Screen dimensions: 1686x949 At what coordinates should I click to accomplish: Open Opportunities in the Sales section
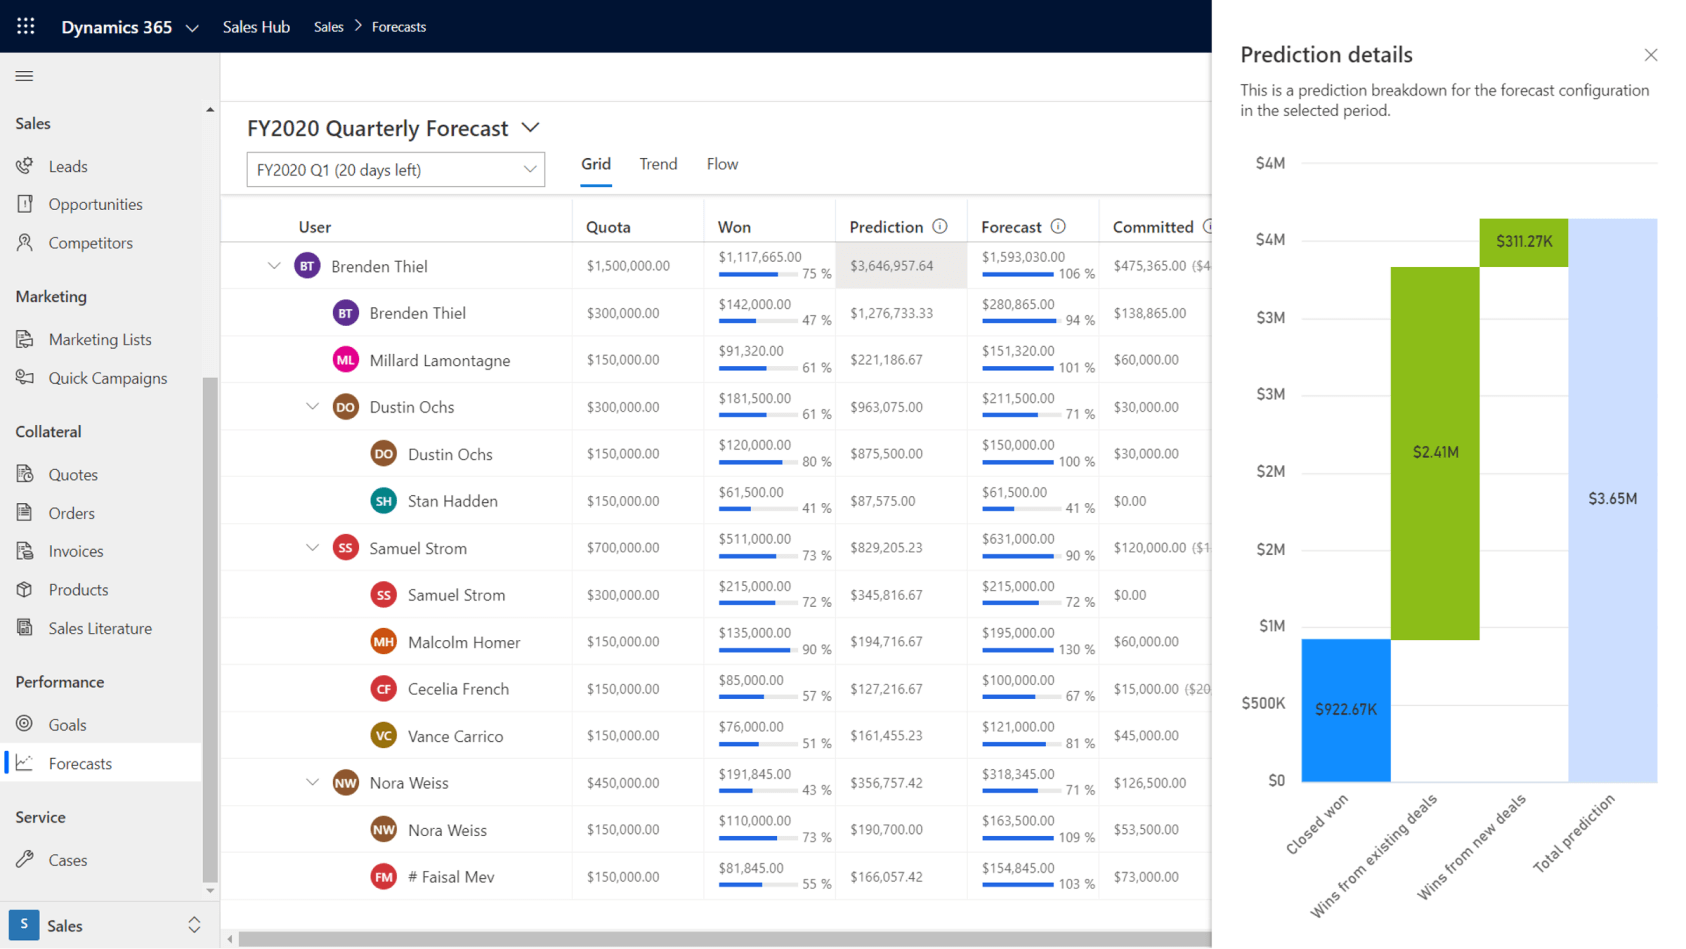pos(95,203)
